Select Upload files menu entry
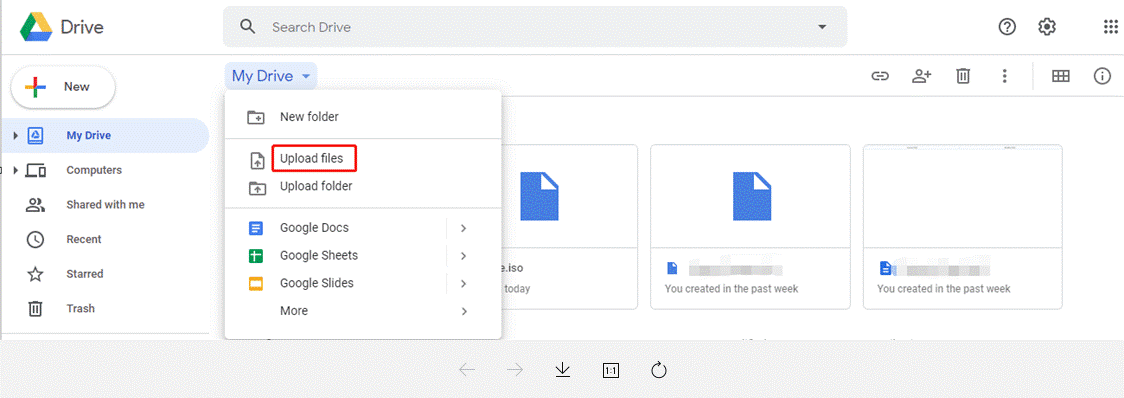The image size is (1124, 398). [363, 158]
